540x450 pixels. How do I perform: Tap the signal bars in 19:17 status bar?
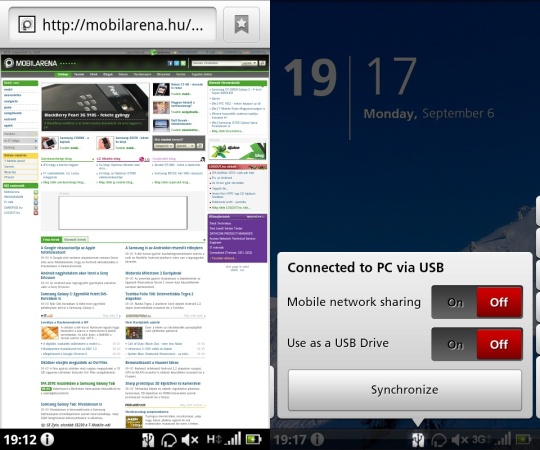point(503,439)
